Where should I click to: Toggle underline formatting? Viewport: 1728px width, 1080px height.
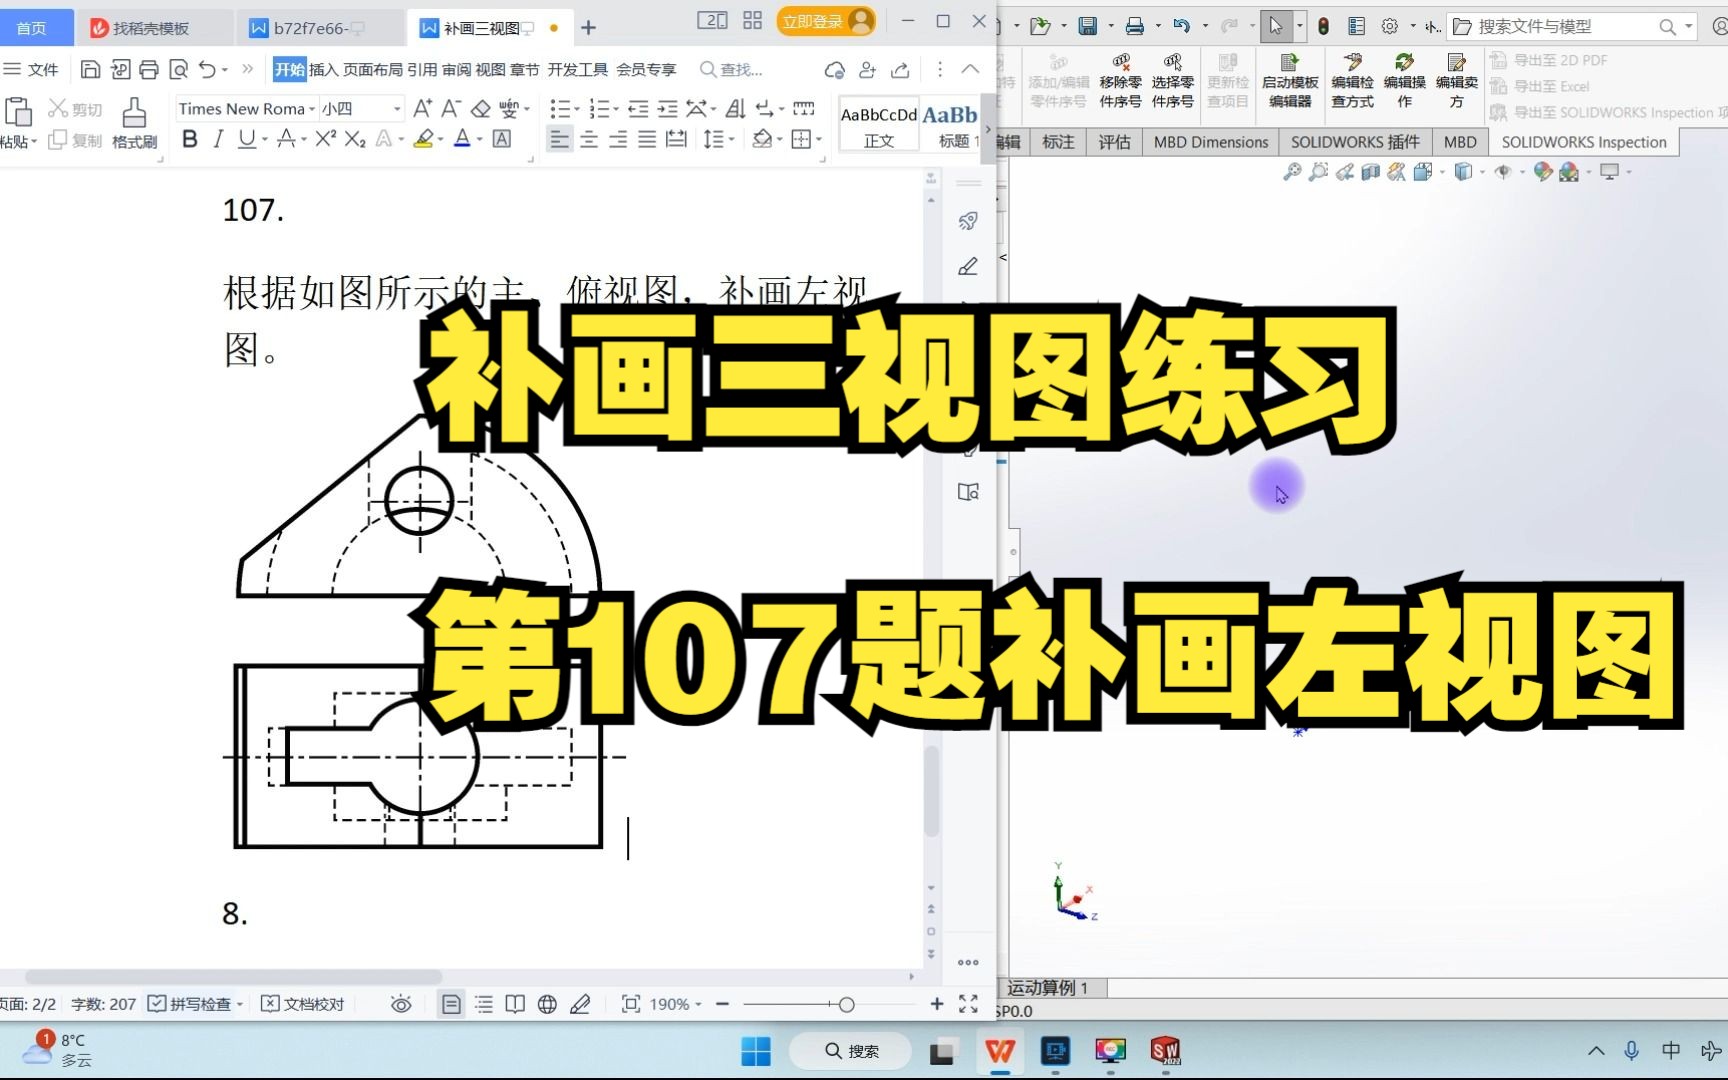[245, 140]
